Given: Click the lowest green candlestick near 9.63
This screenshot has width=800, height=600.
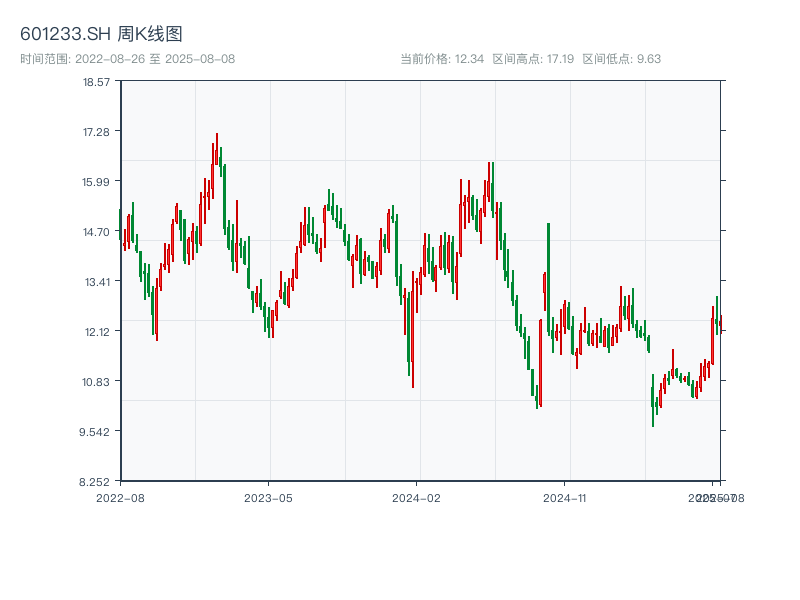Looking at the screenshot, I should [x=653, y=400].
